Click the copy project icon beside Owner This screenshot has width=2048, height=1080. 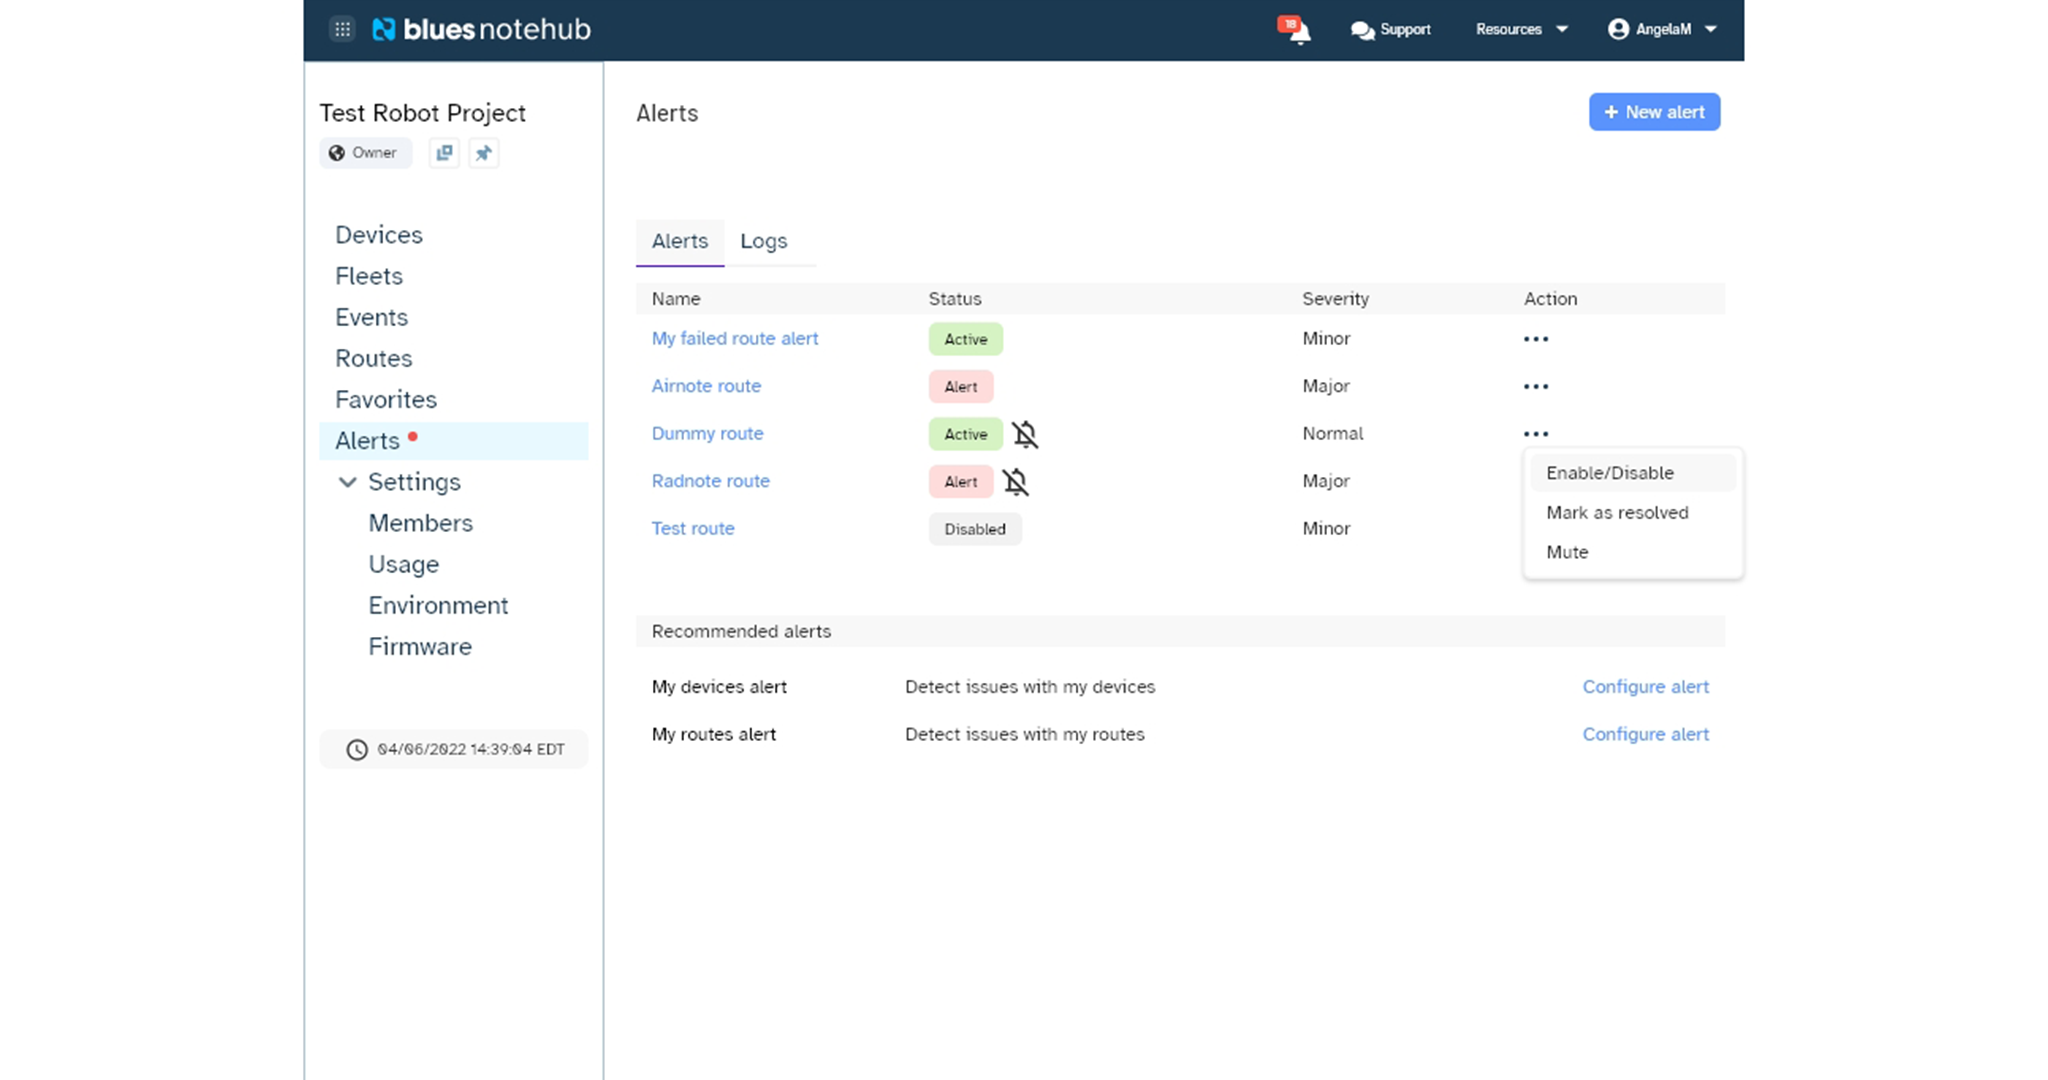coord(444,153)
